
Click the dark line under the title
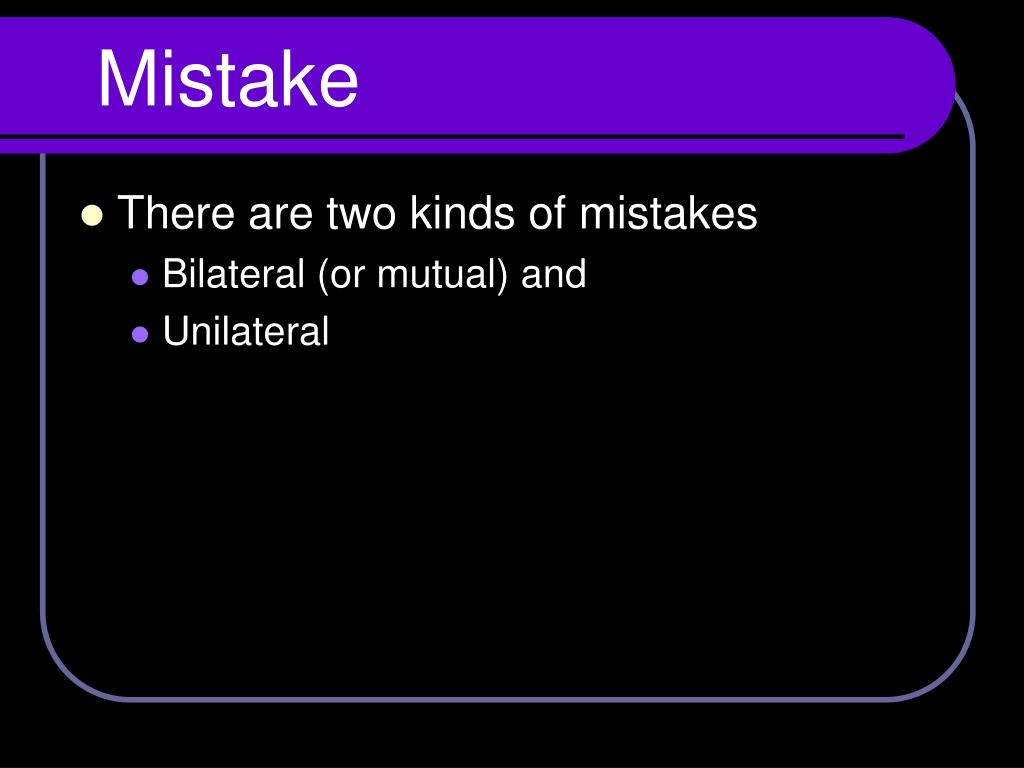452,136
